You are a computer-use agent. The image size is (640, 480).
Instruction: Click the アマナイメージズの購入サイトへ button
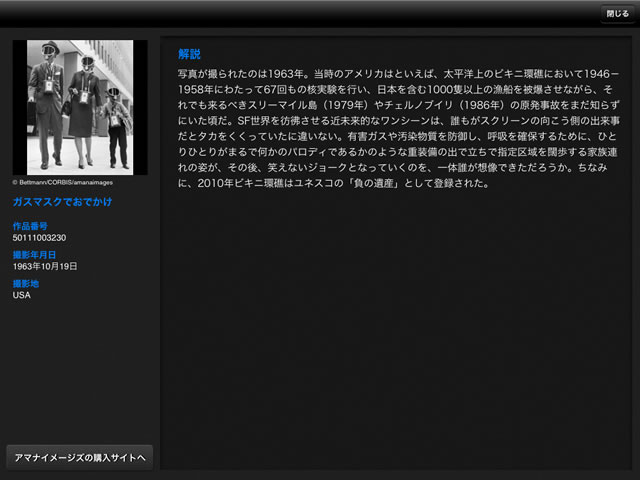(80, 458)
